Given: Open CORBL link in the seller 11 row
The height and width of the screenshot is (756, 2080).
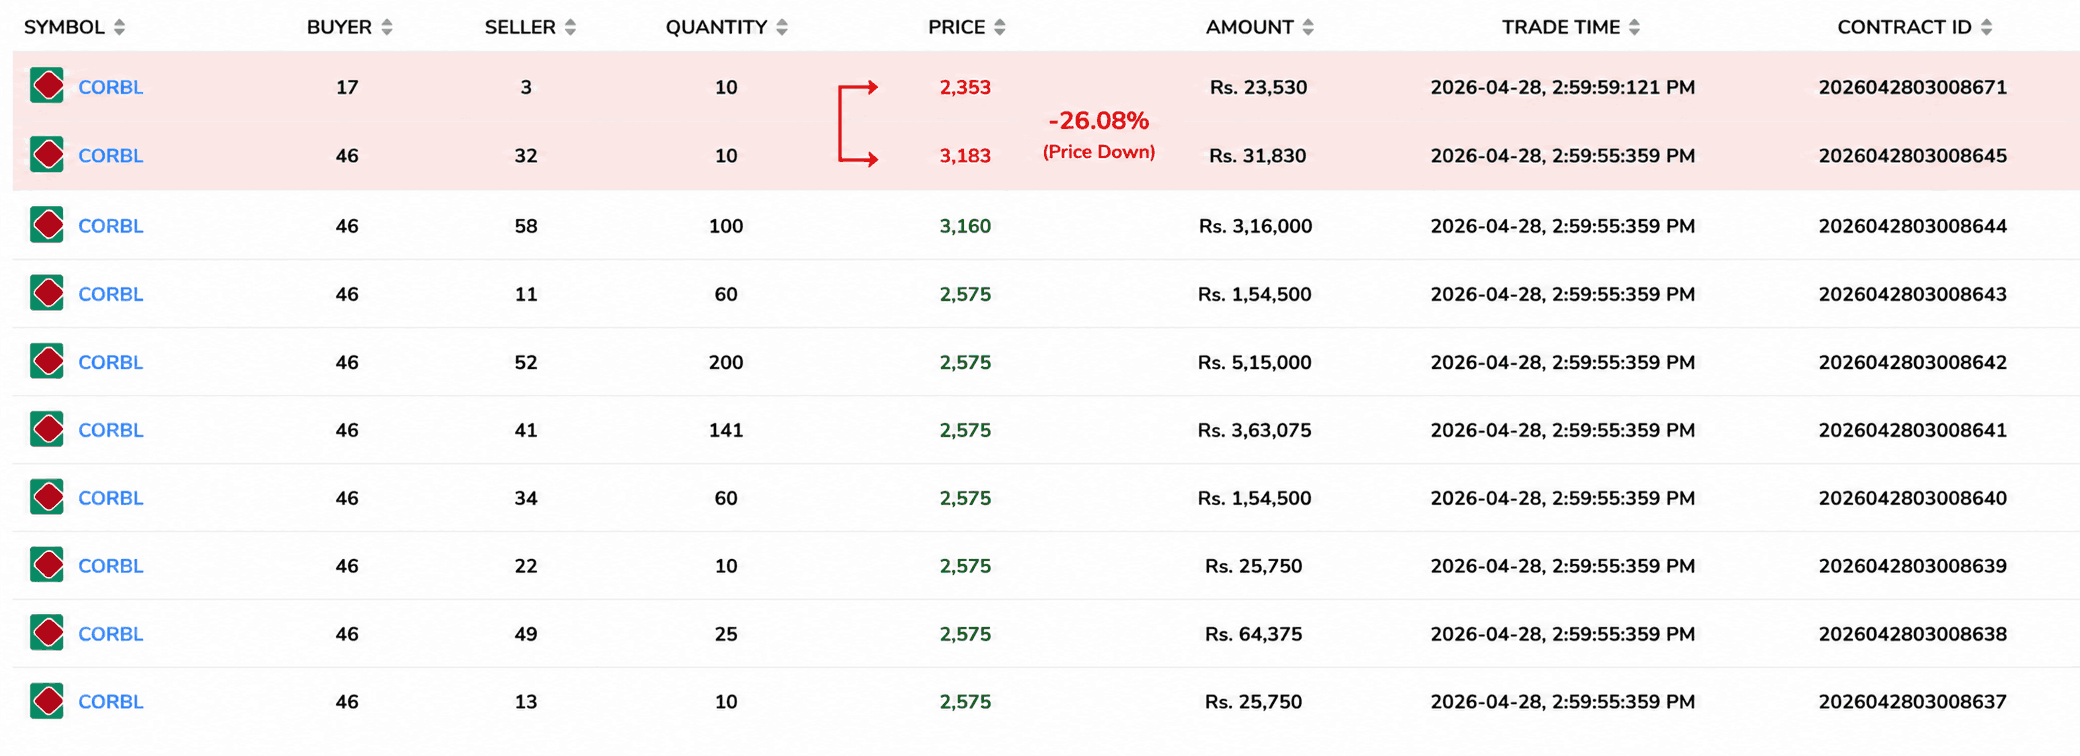Looking at the screenshot, I should point(111,294).
